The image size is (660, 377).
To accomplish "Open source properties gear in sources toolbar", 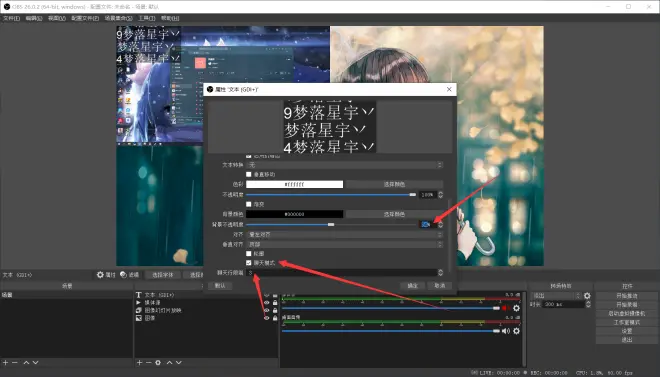I will [x=158, y=362].
